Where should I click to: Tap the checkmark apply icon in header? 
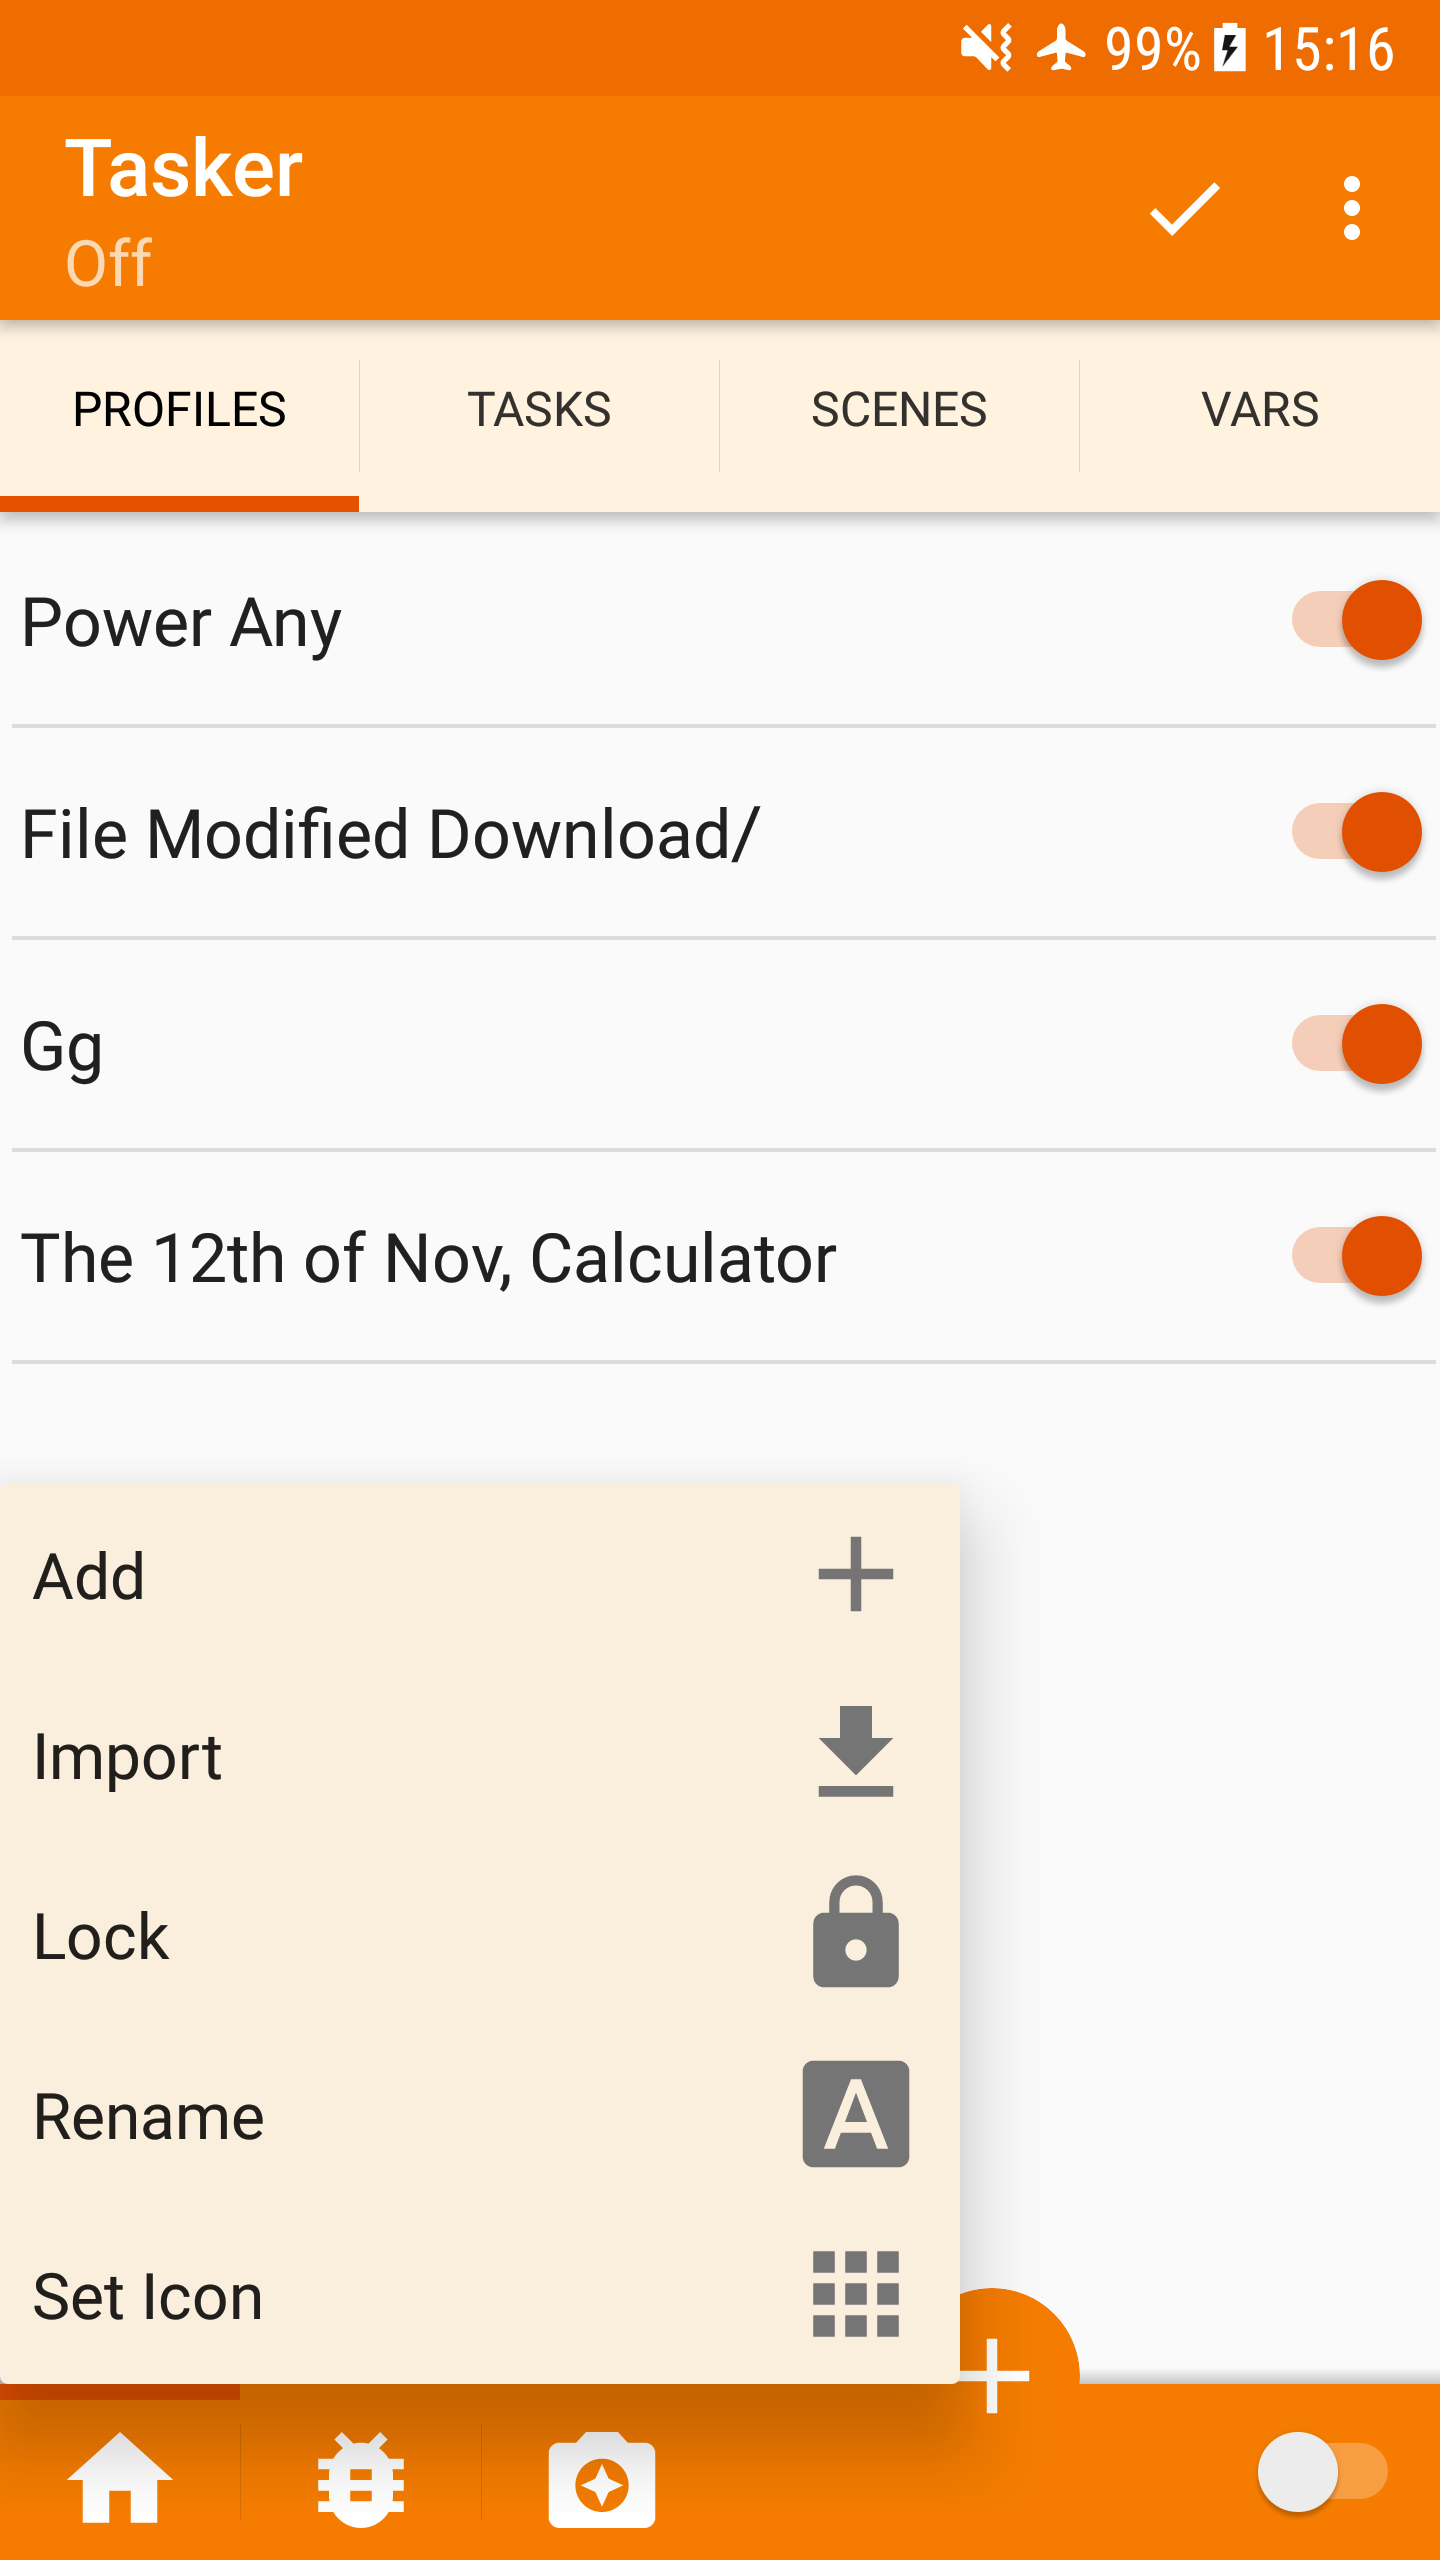(x=1184, y=208)
